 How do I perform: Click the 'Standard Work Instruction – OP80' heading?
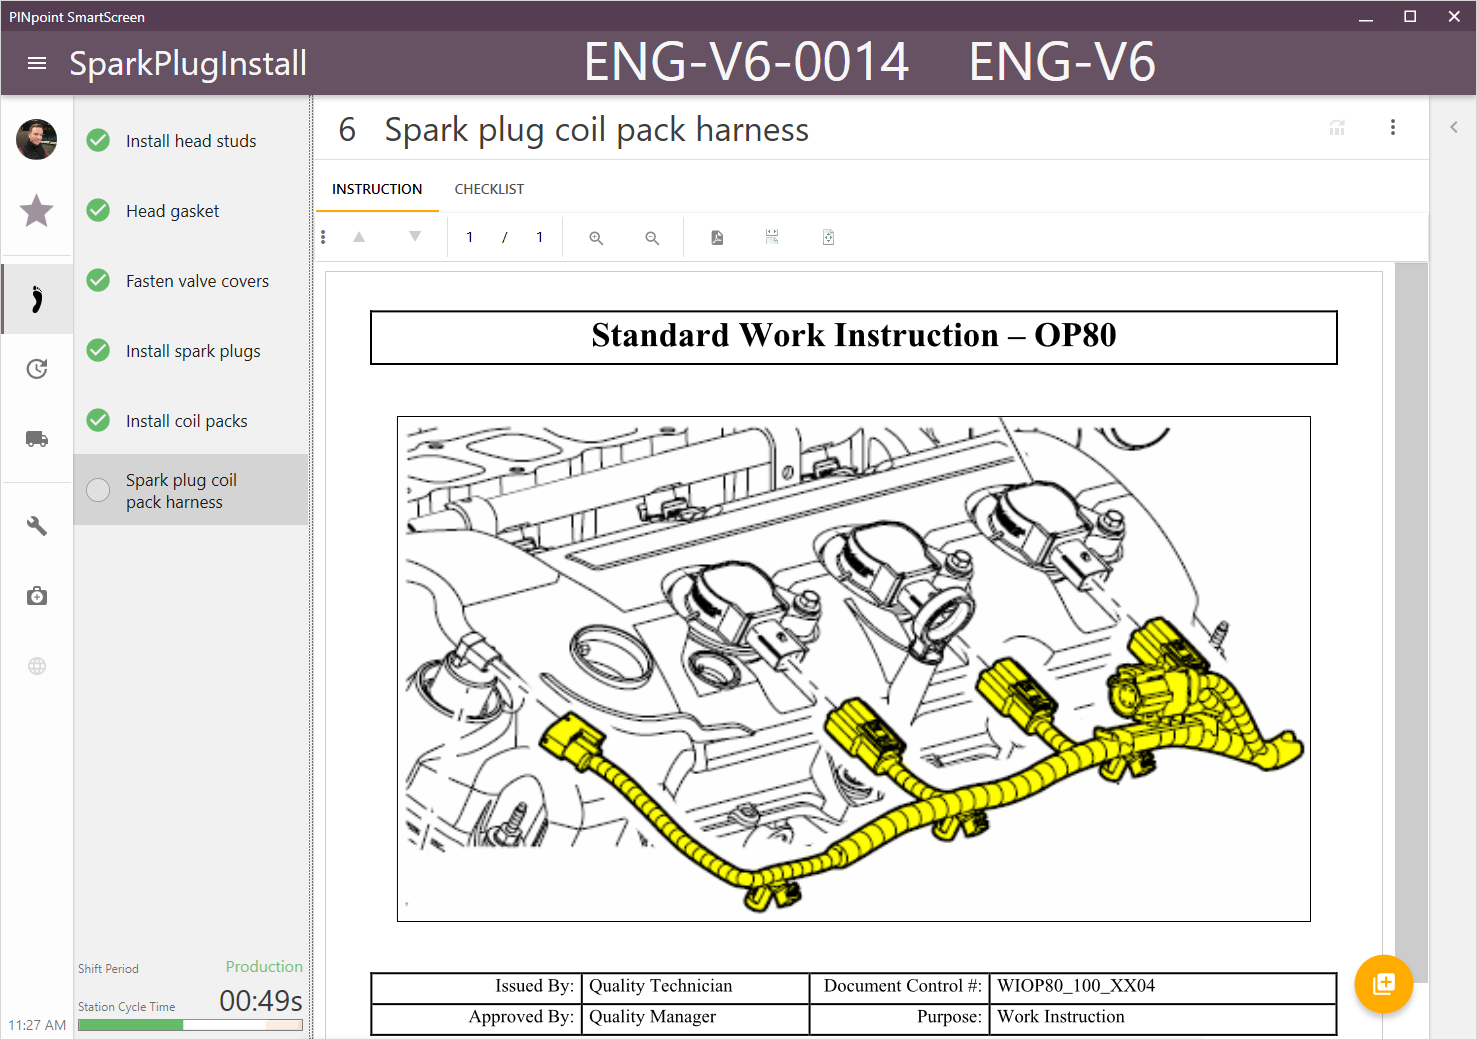click(854, 336)
